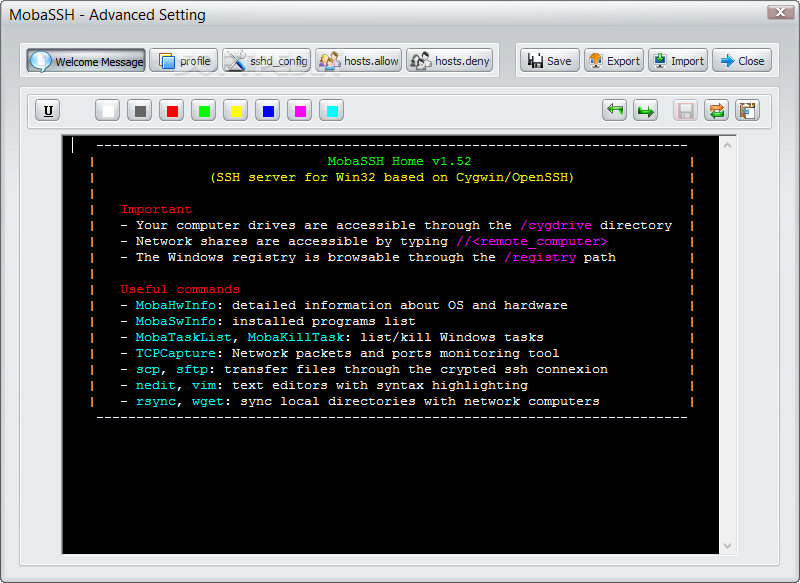Switch to the hosts.allow tab
The width and height of the screenshot is (800, 583).
click(x=359, y=61)
